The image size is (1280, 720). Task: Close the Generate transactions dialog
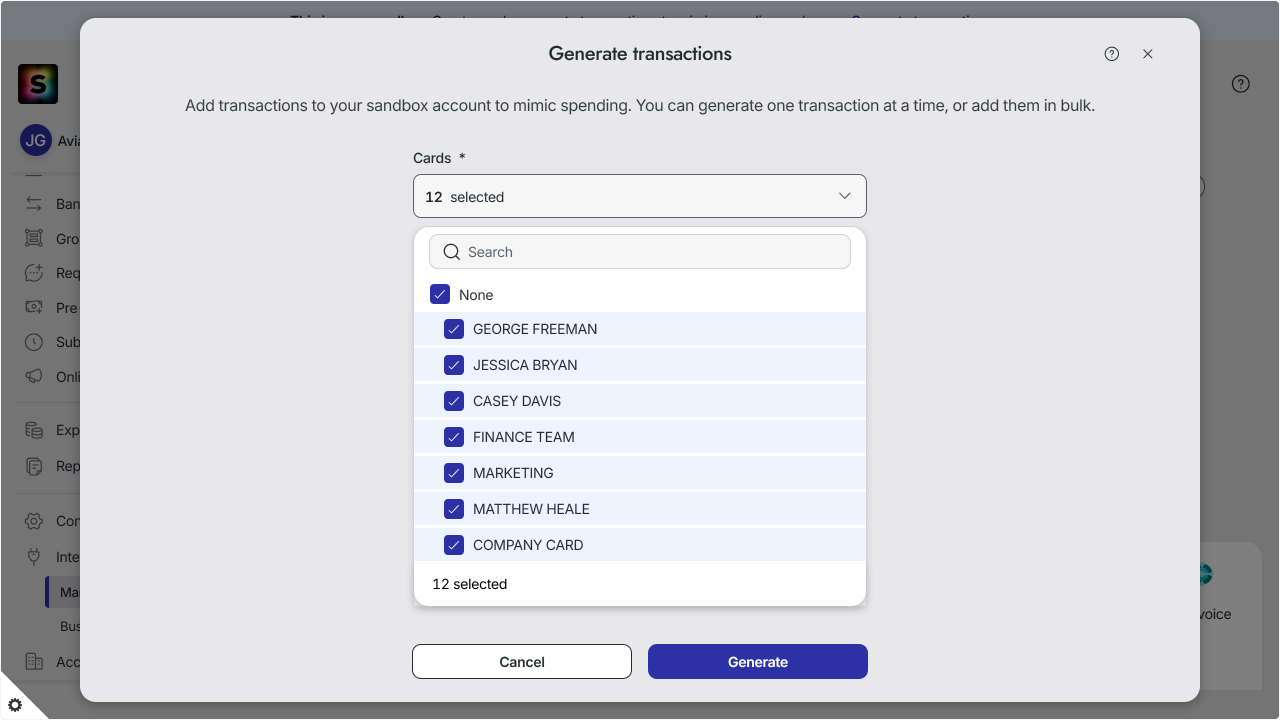(1148, 54)
